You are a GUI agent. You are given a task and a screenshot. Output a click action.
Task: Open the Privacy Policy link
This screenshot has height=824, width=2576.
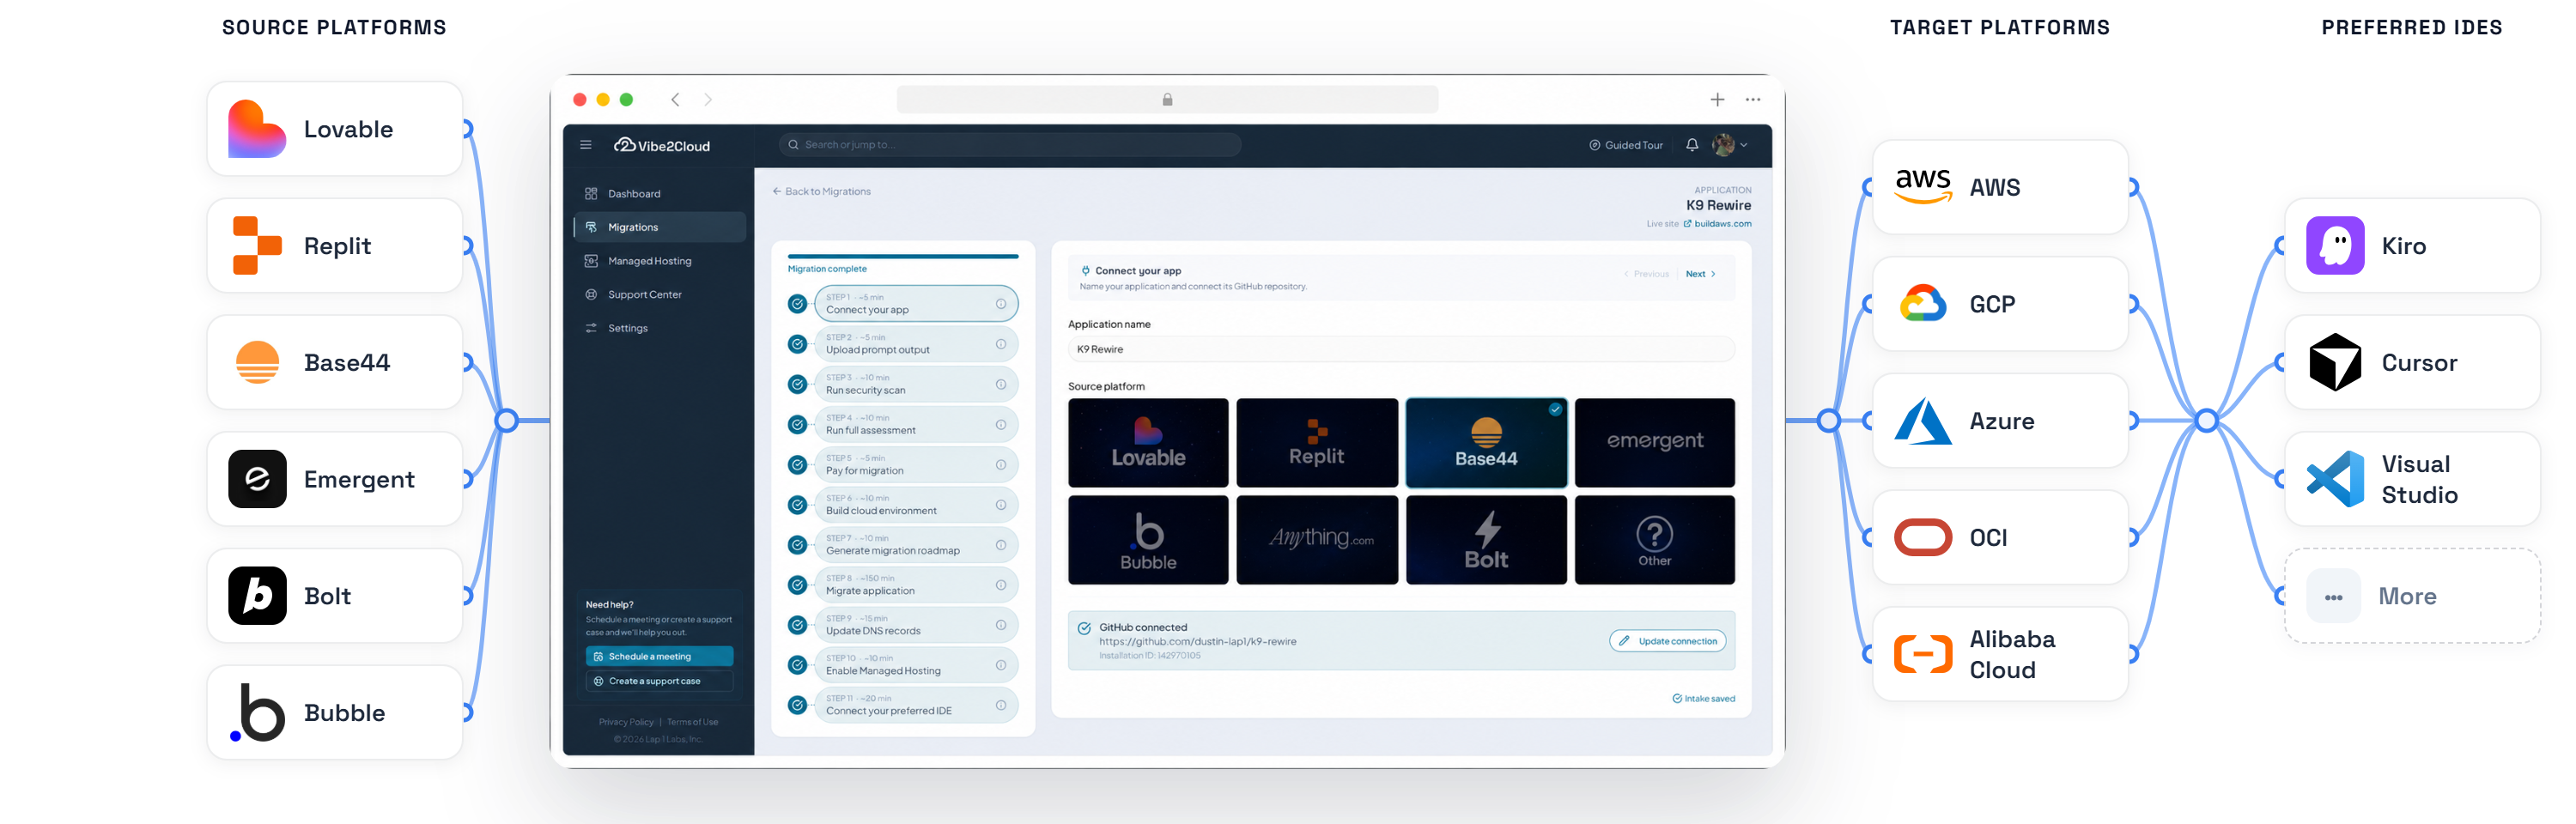click(x=626, y=722)
